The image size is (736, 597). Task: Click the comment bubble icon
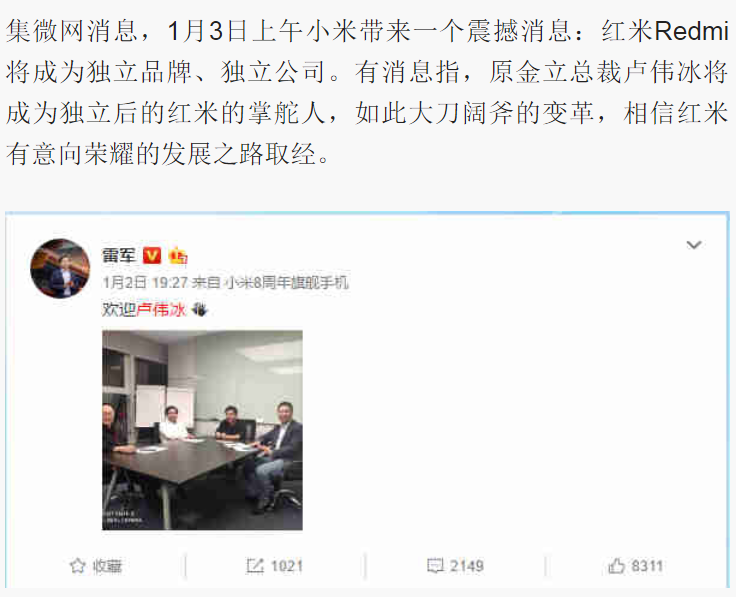435,566
